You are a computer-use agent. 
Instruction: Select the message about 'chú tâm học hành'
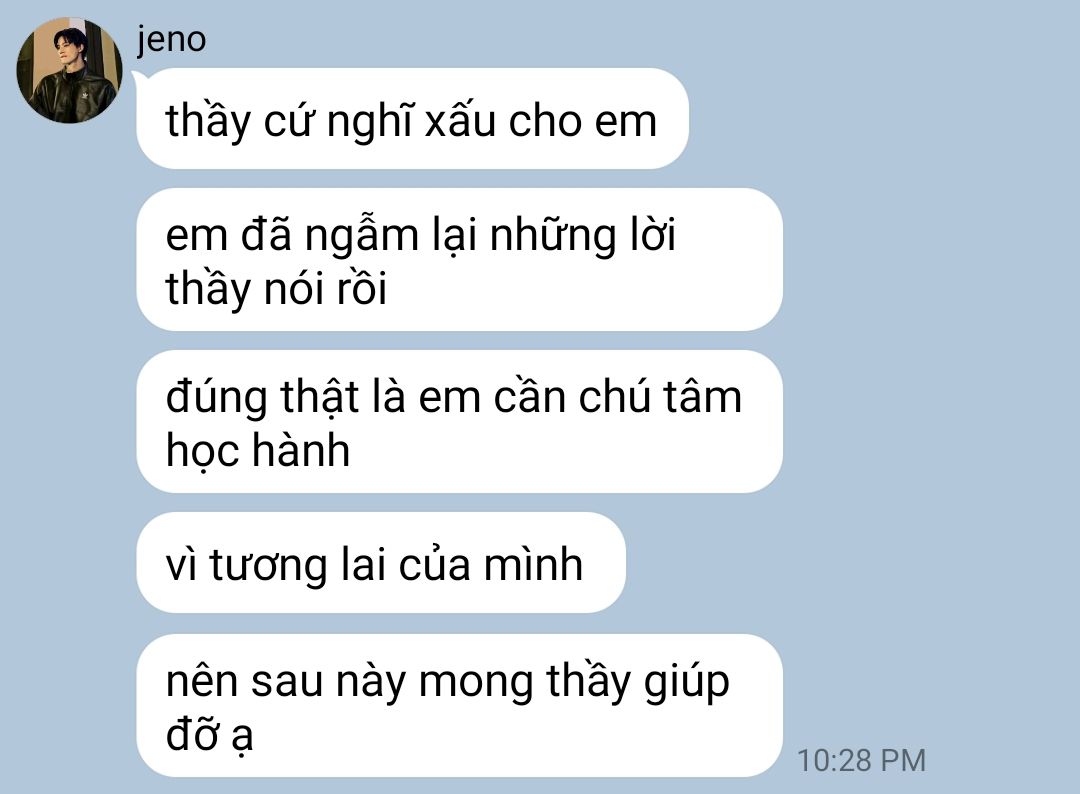coord(459,421)
